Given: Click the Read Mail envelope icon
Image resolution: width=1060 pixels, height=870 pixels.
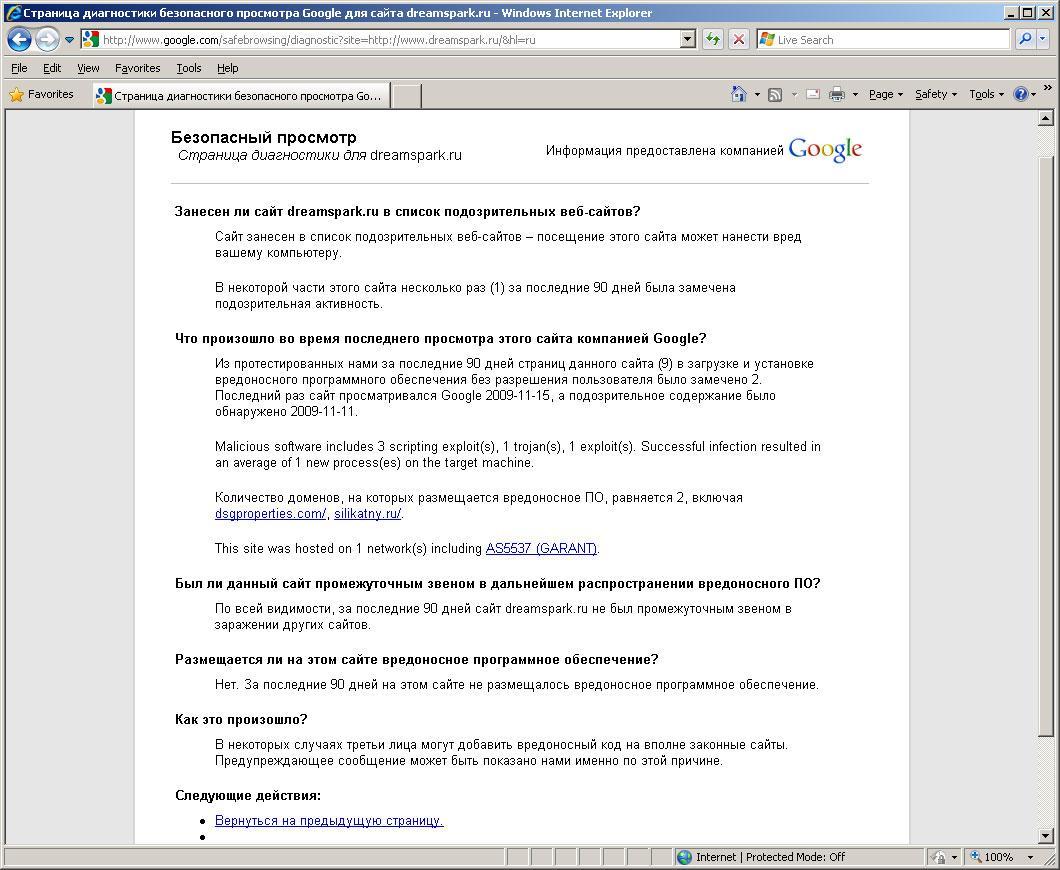Looking at the screenshot, I should click(x=812, y=94).
